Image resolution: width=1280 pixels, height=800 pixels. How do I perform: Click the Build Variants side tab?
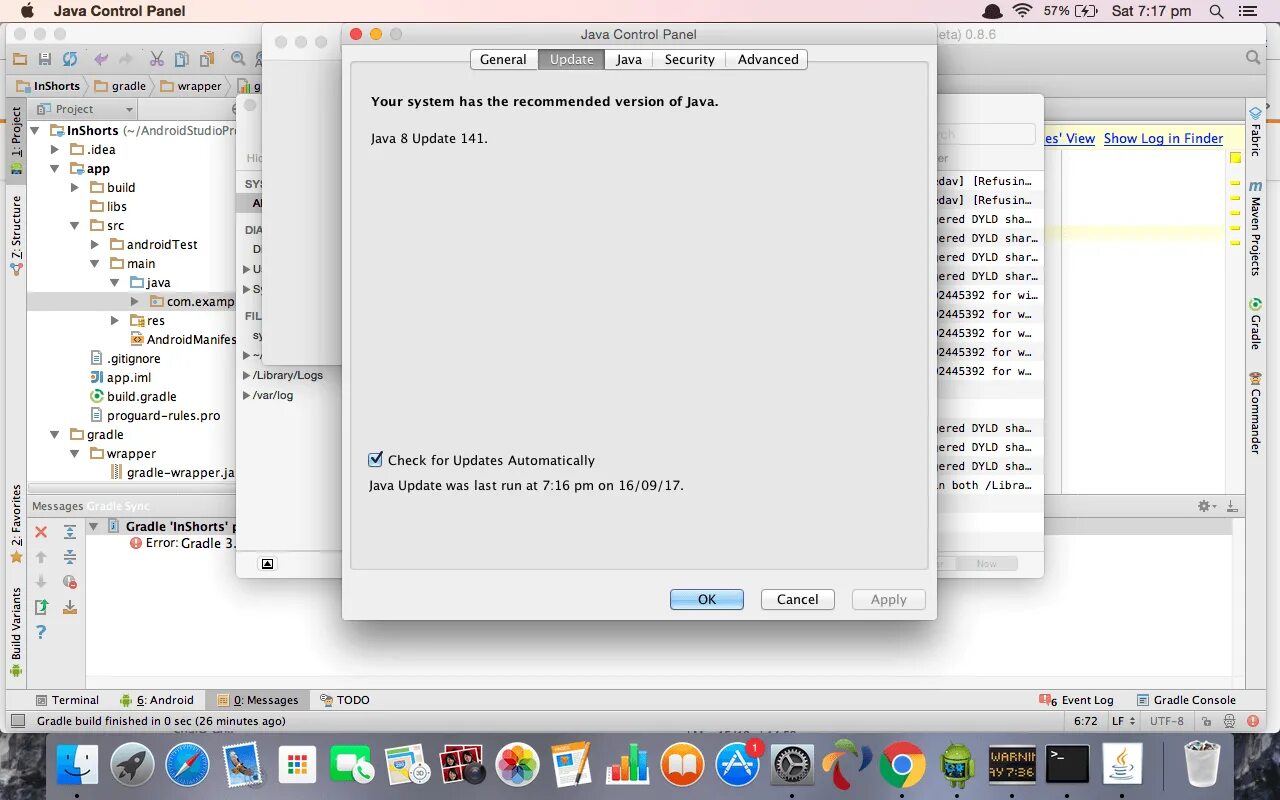pyautogui.click(x=16, y=631)
